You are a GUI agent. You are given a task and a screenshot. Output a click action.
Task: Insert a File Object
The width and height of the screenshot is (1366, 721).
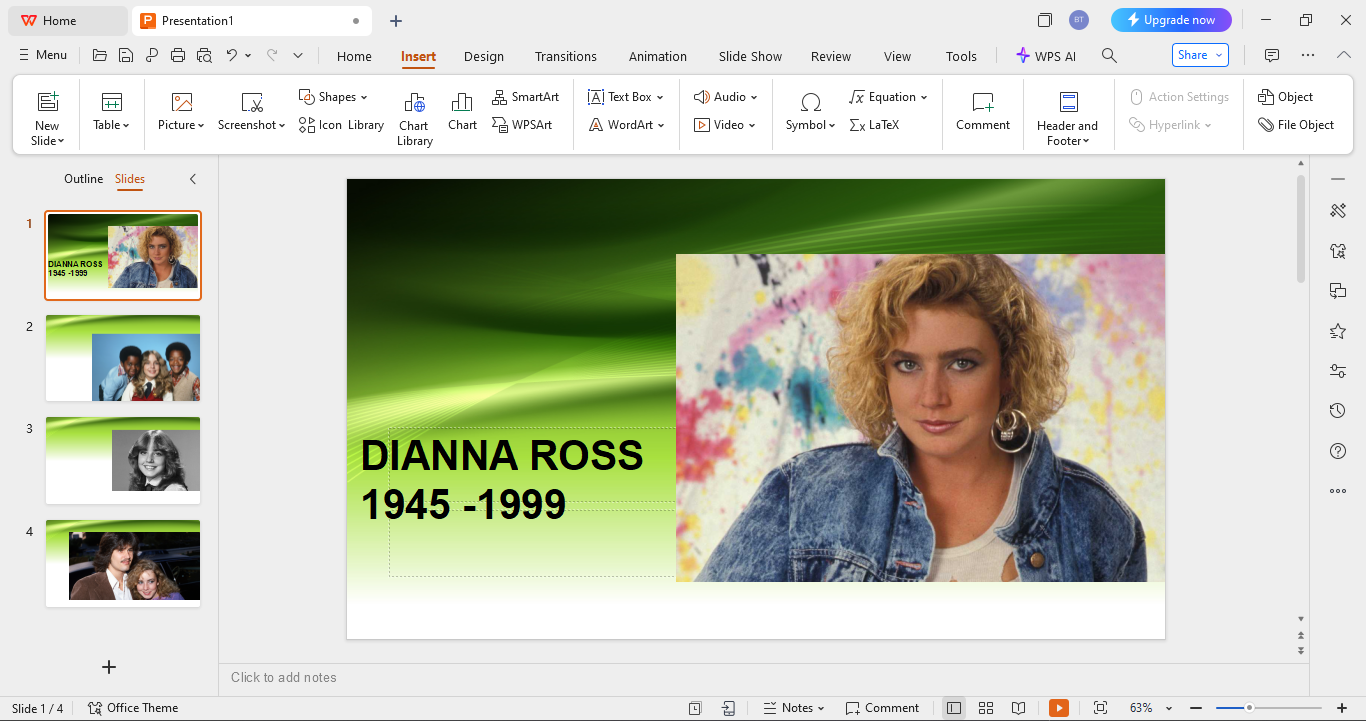[1297, 124]
